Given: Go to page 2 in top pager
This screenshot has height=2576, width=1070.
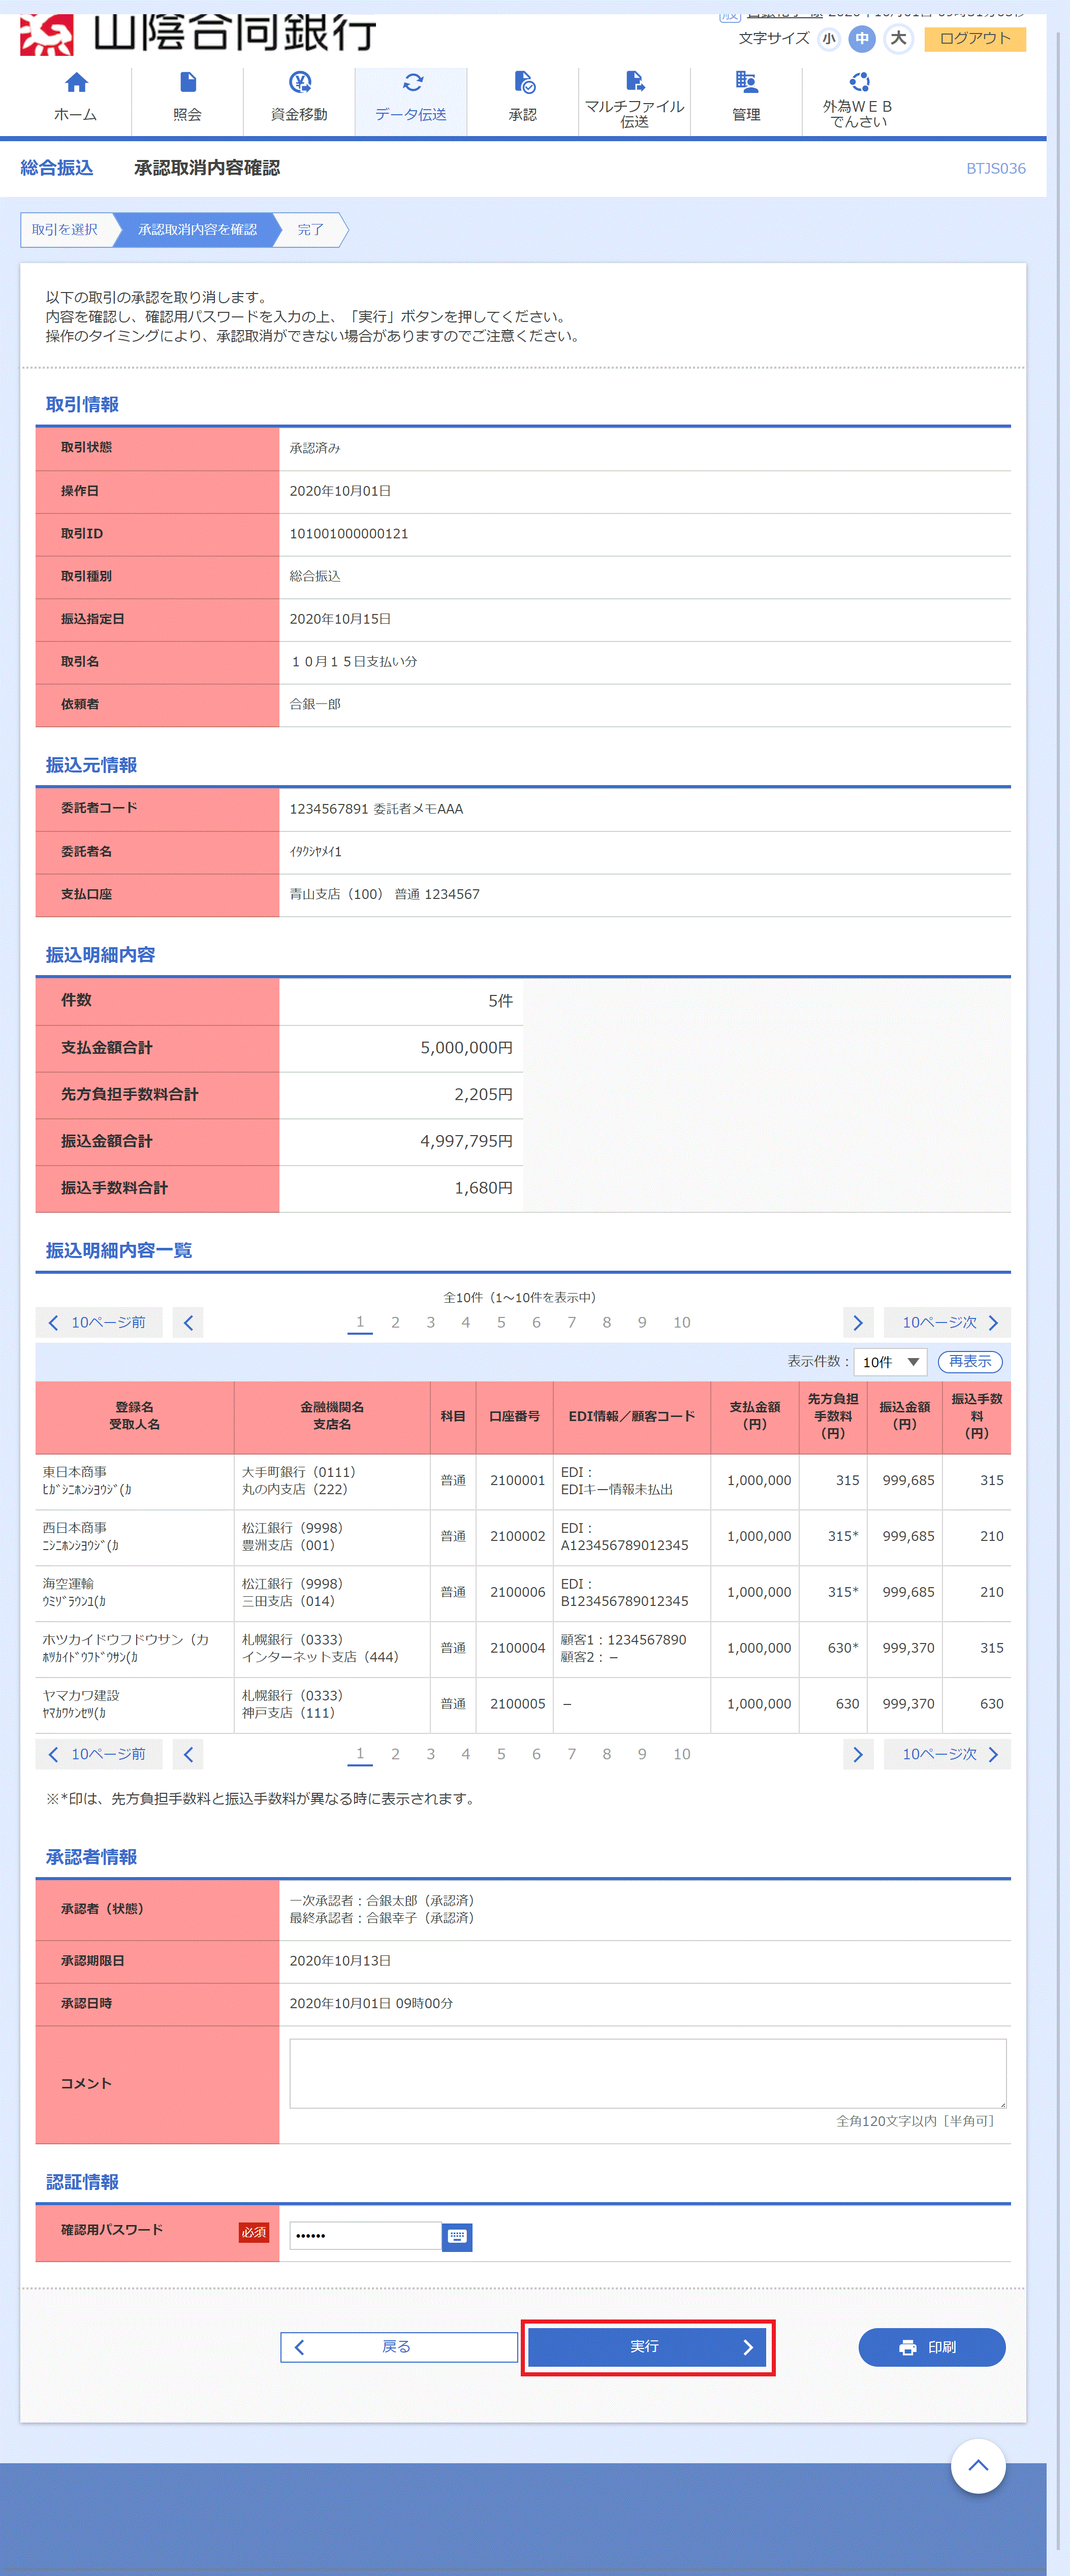Looking at the screenshot, I should point(395,1322).
